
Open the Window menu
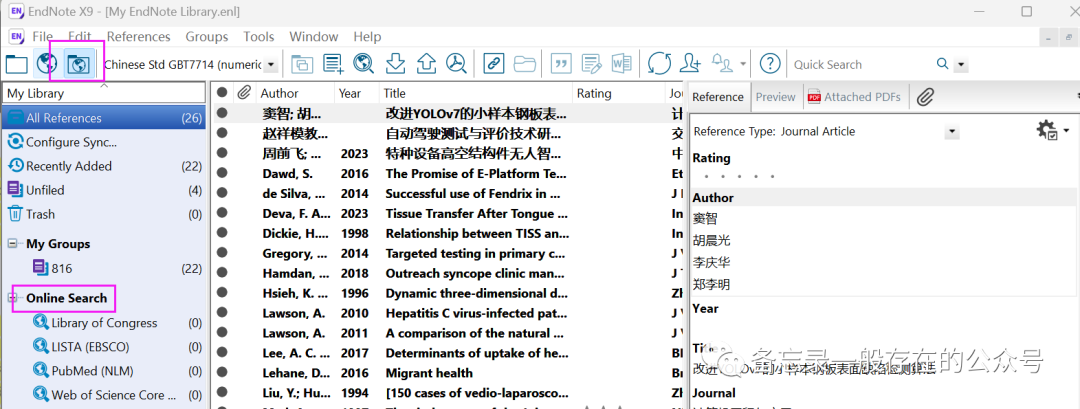313,36
